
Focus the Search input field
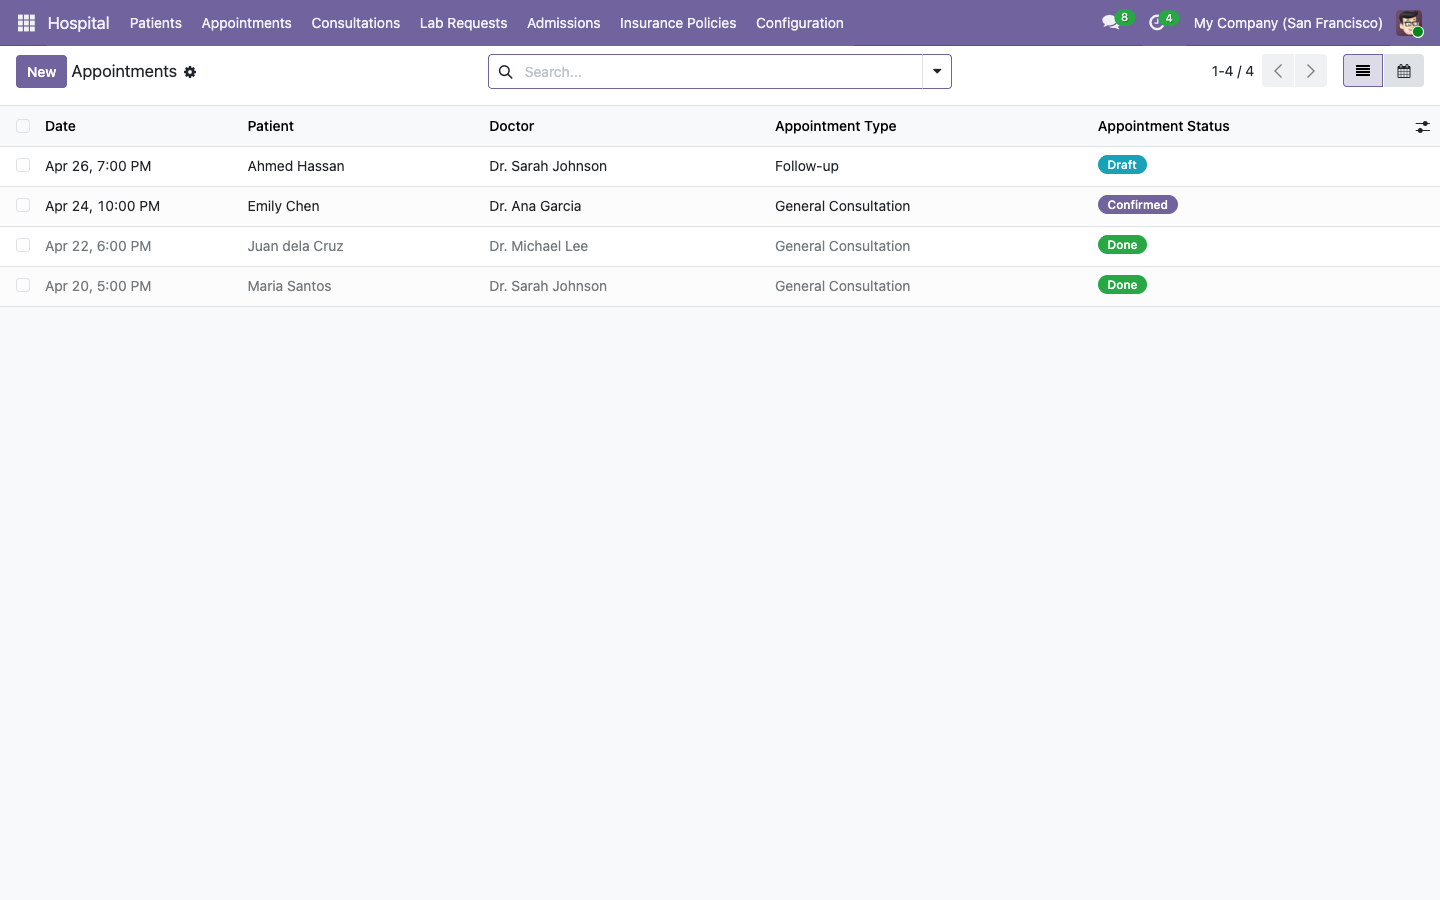tap(720, 72)
